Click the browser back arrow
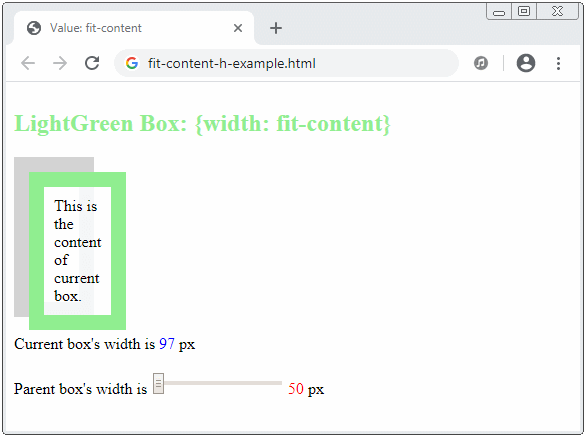The image size is (586, 435). pyautogui.click(x=28, y=63)
